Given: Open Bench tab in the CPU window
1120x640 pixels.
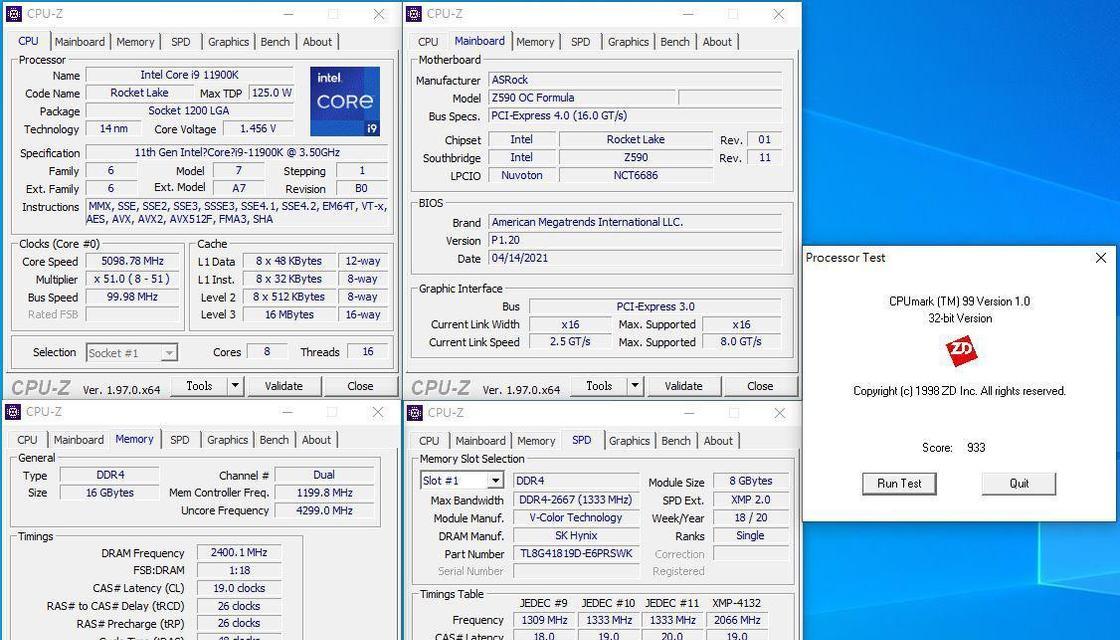Looking at the screenshot, I should [x=275, y=41].
